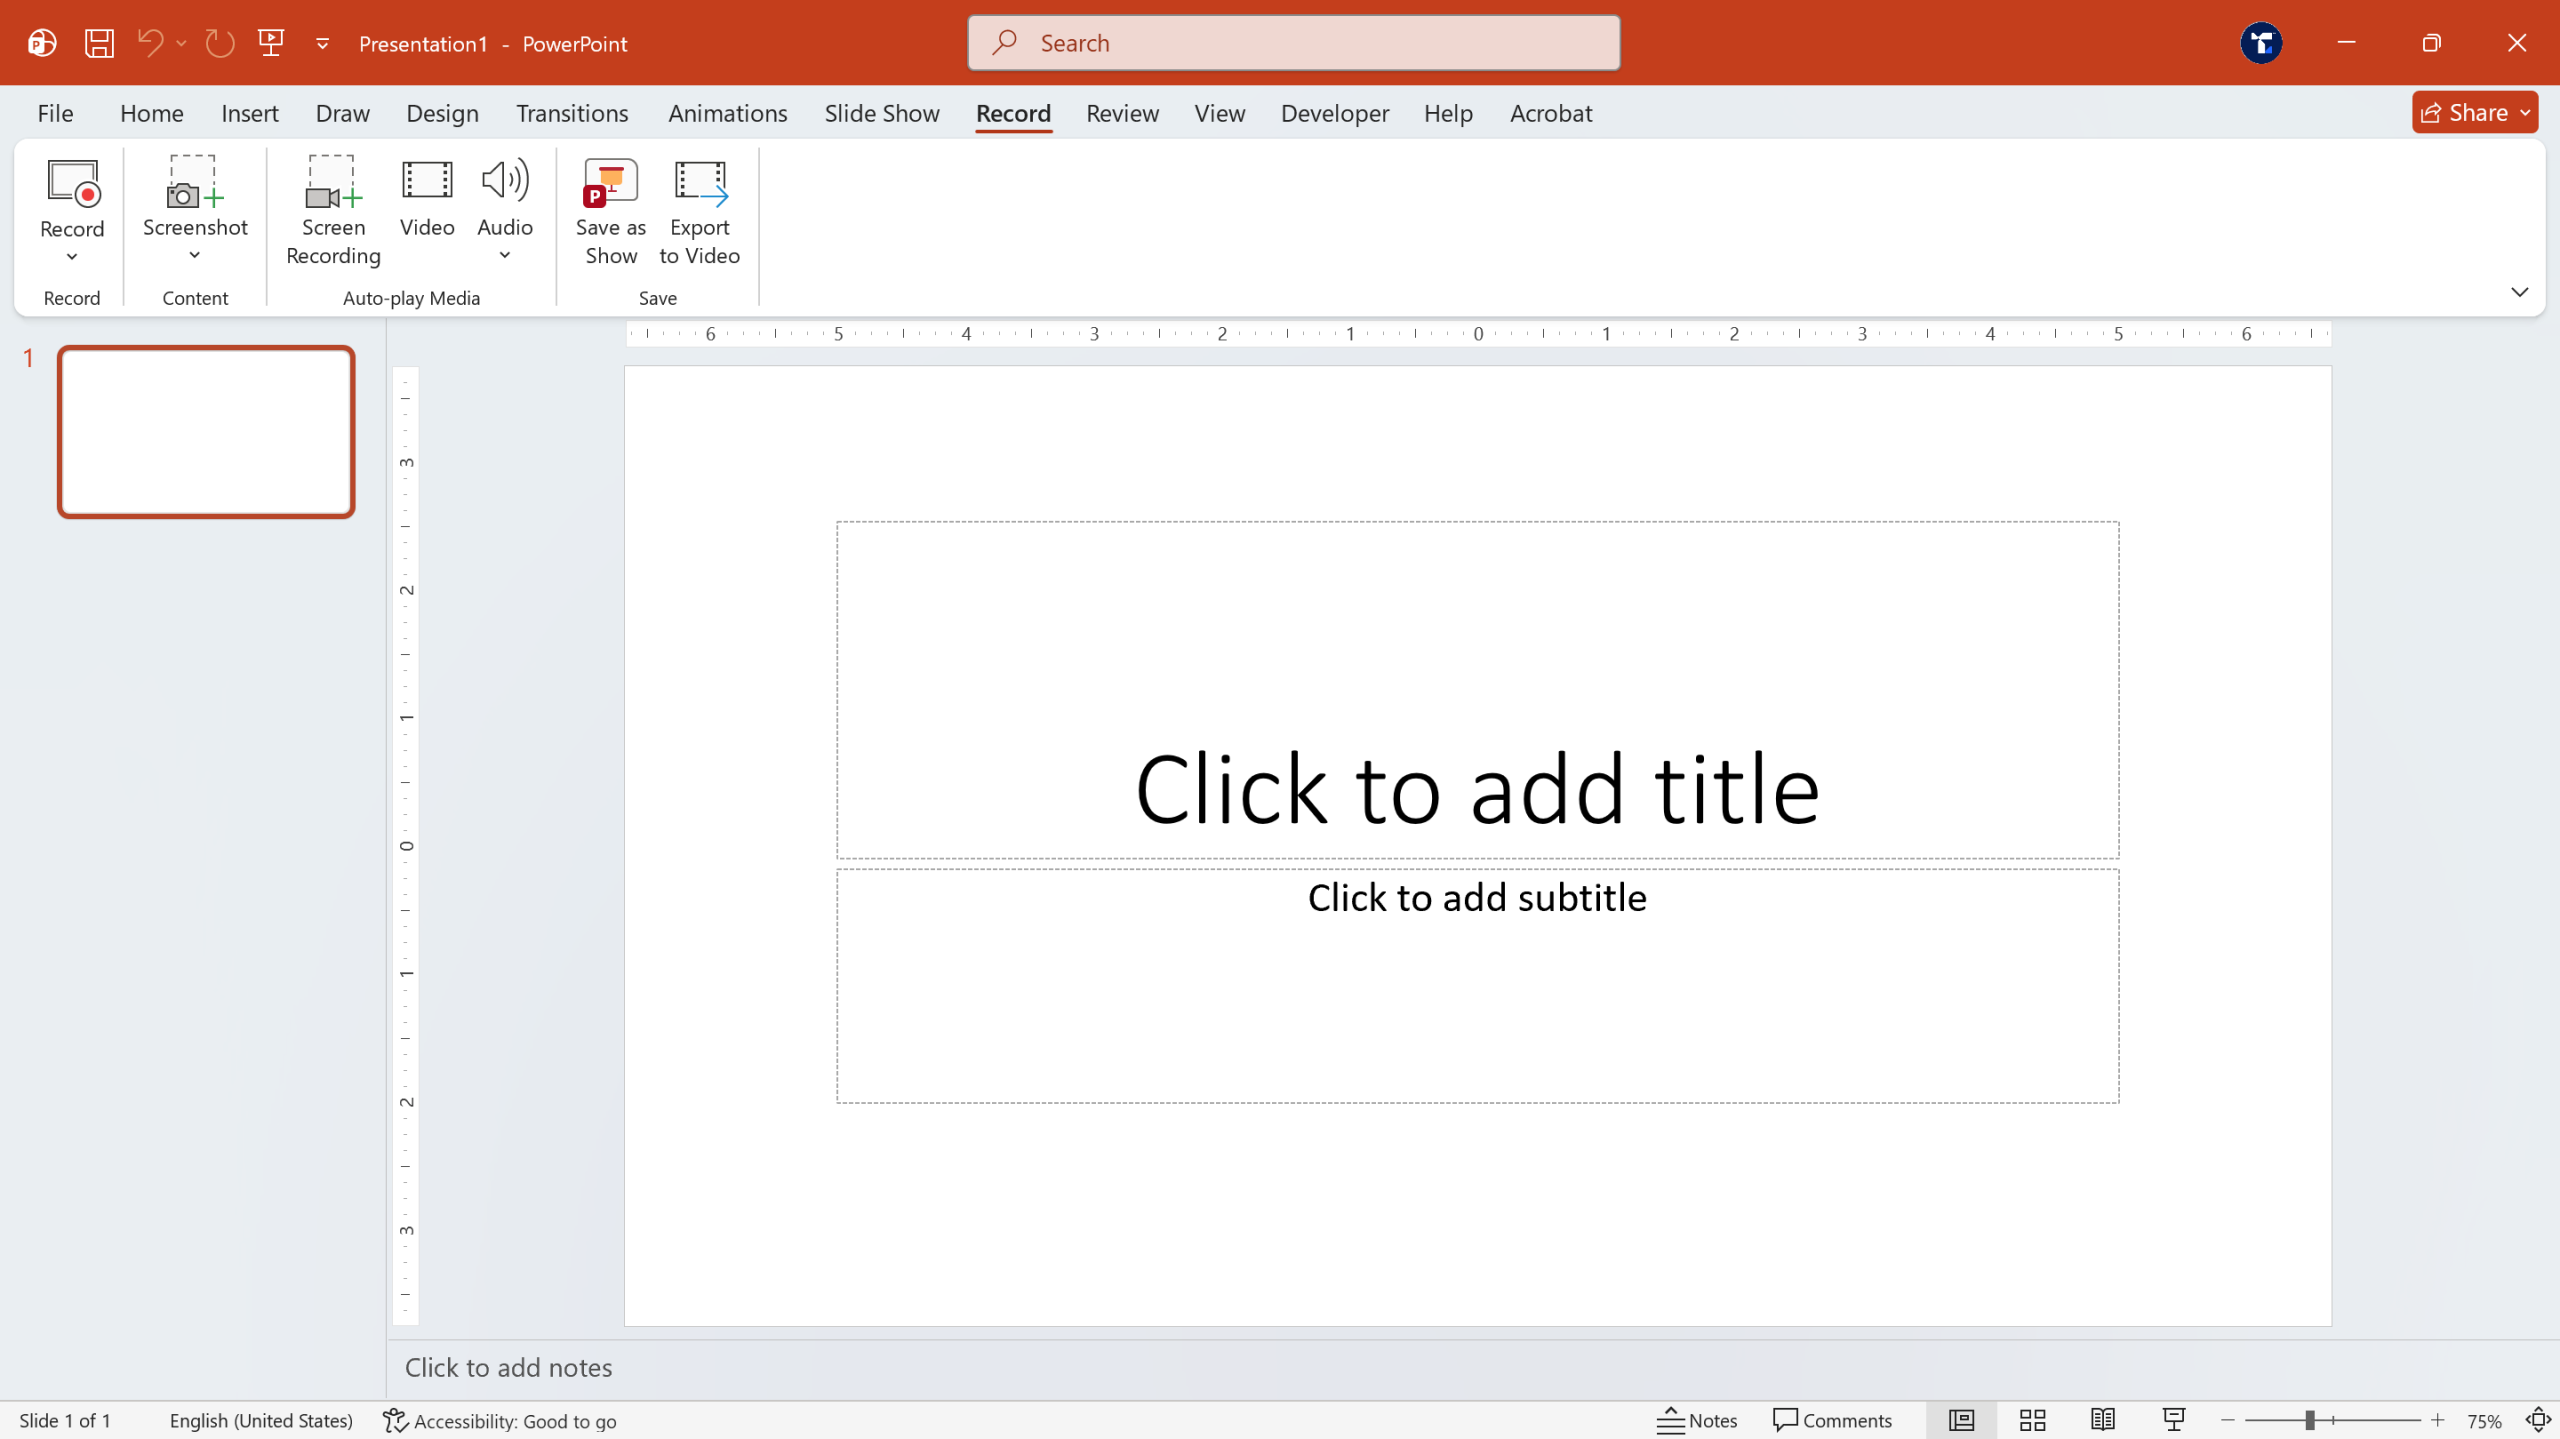Open the Acrobat tab
This screenshot has width=2560, height=1439.
click(x=1550, y=113)
